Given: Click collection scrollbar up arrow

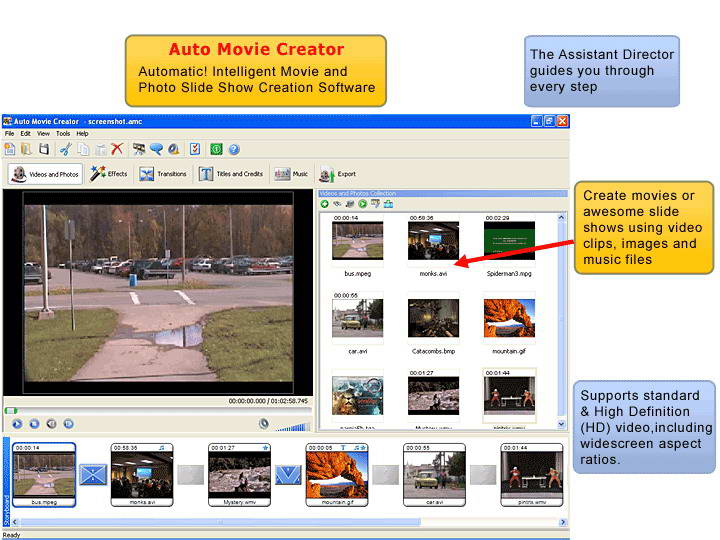Looking at the screenshot, I should tap(562, 218).
